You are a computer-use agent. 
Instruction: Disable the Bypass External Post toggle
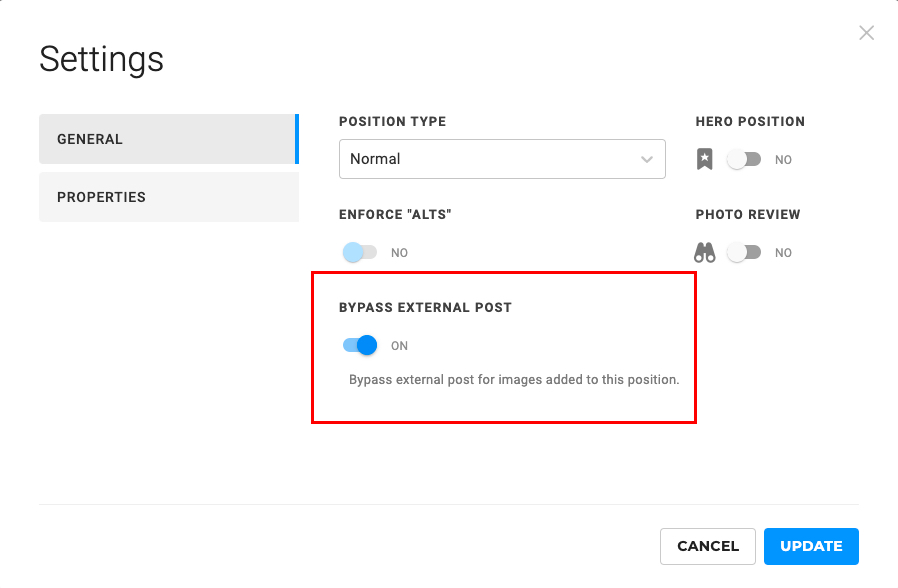360,346
